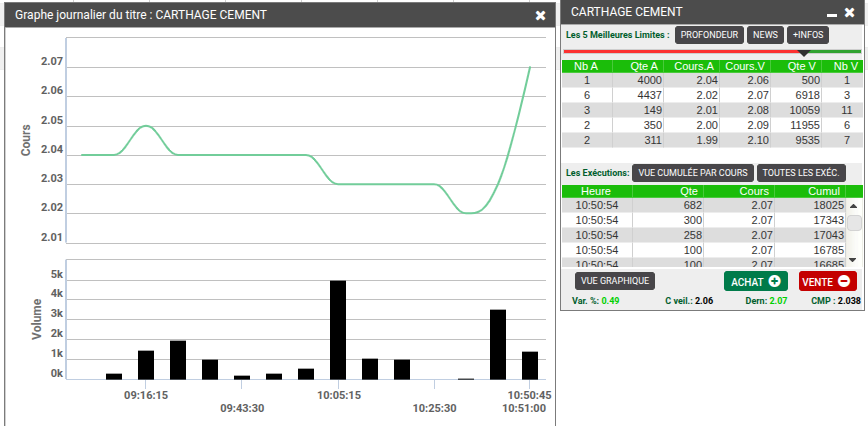This screenshot has height=426, width=868.
Task: Close the CARTHAGE CEMENT order panel
Action: coord(849,13)
